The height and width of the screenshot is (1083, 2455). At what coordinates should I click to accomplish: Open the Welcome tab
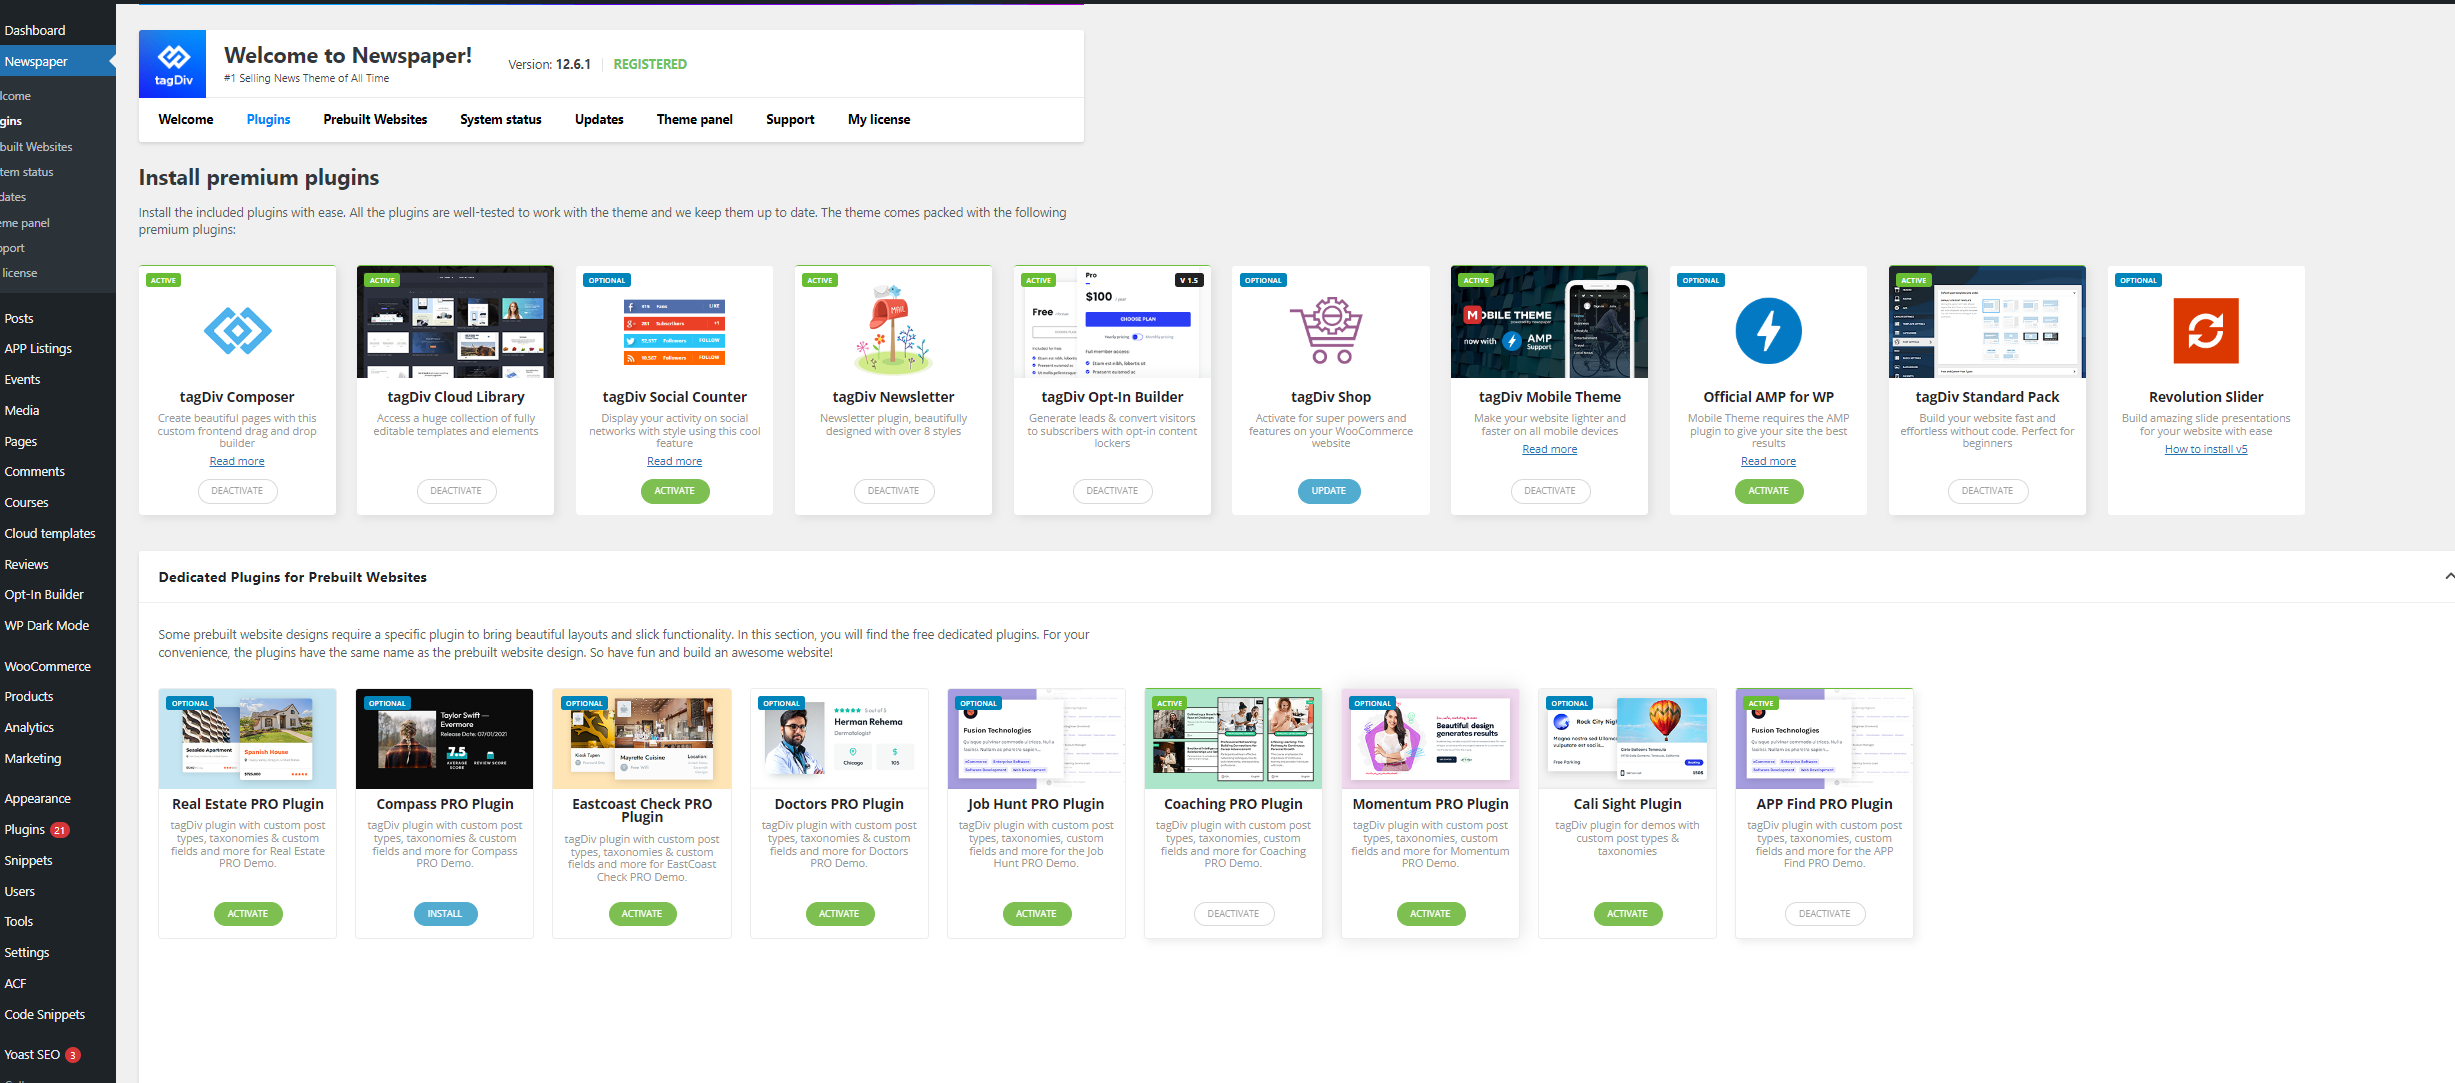click(186, 119)
